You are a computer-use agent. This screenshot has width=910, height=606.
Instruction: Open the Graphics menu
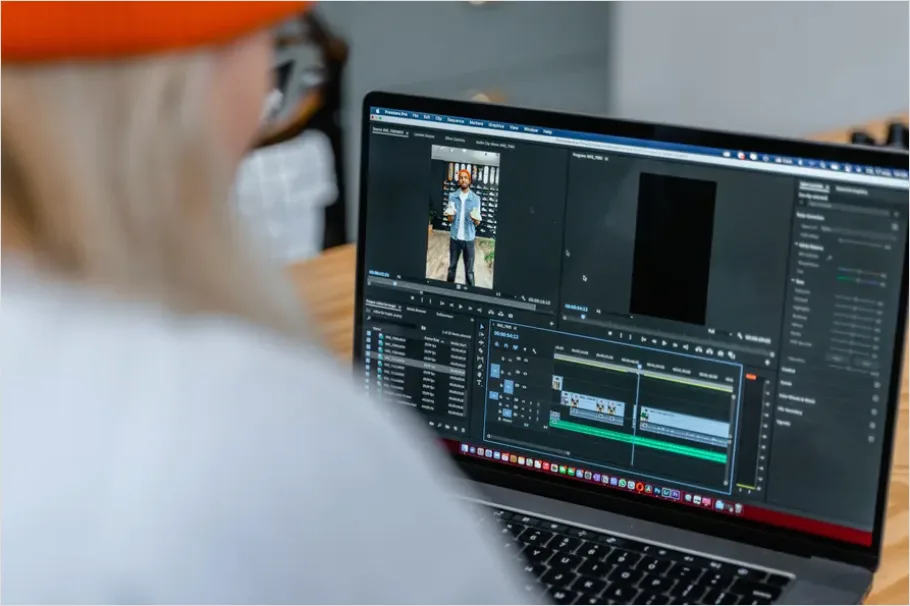point(496,125)
